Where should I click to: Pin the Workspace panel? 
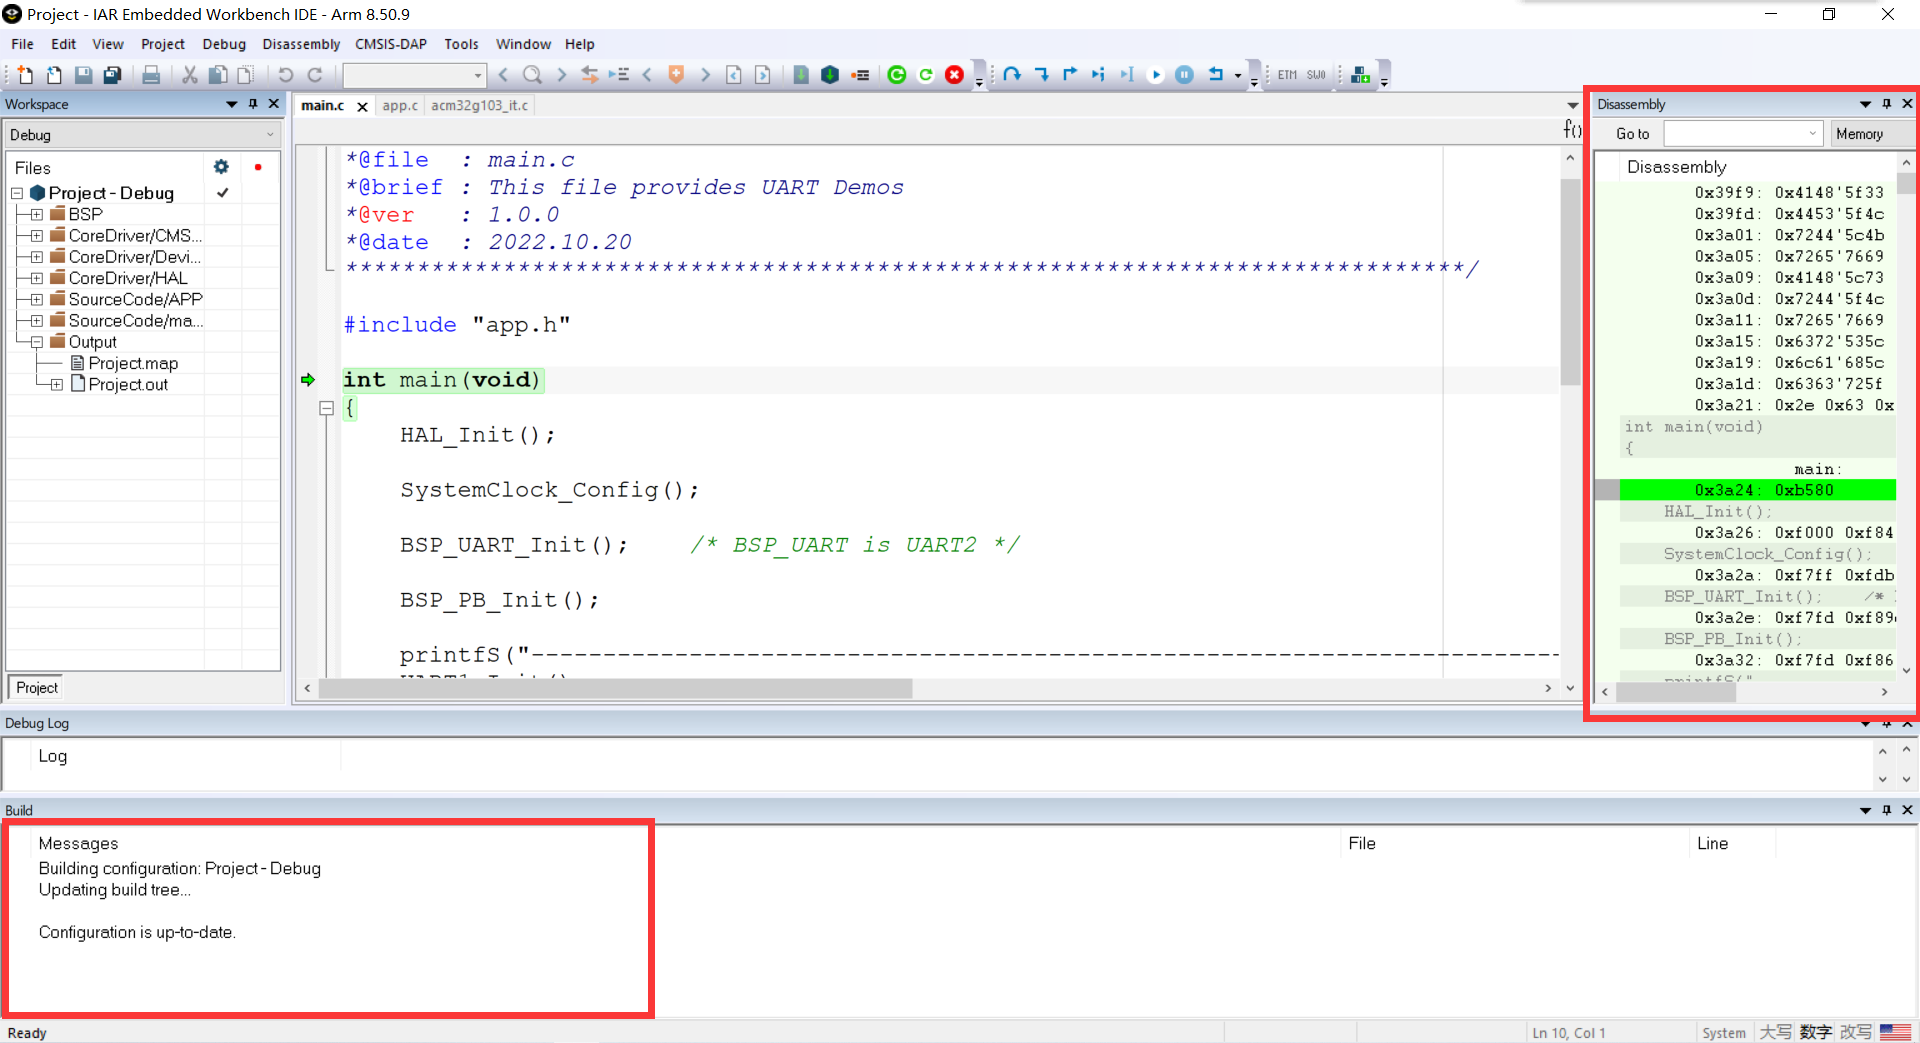pos(253,104)
